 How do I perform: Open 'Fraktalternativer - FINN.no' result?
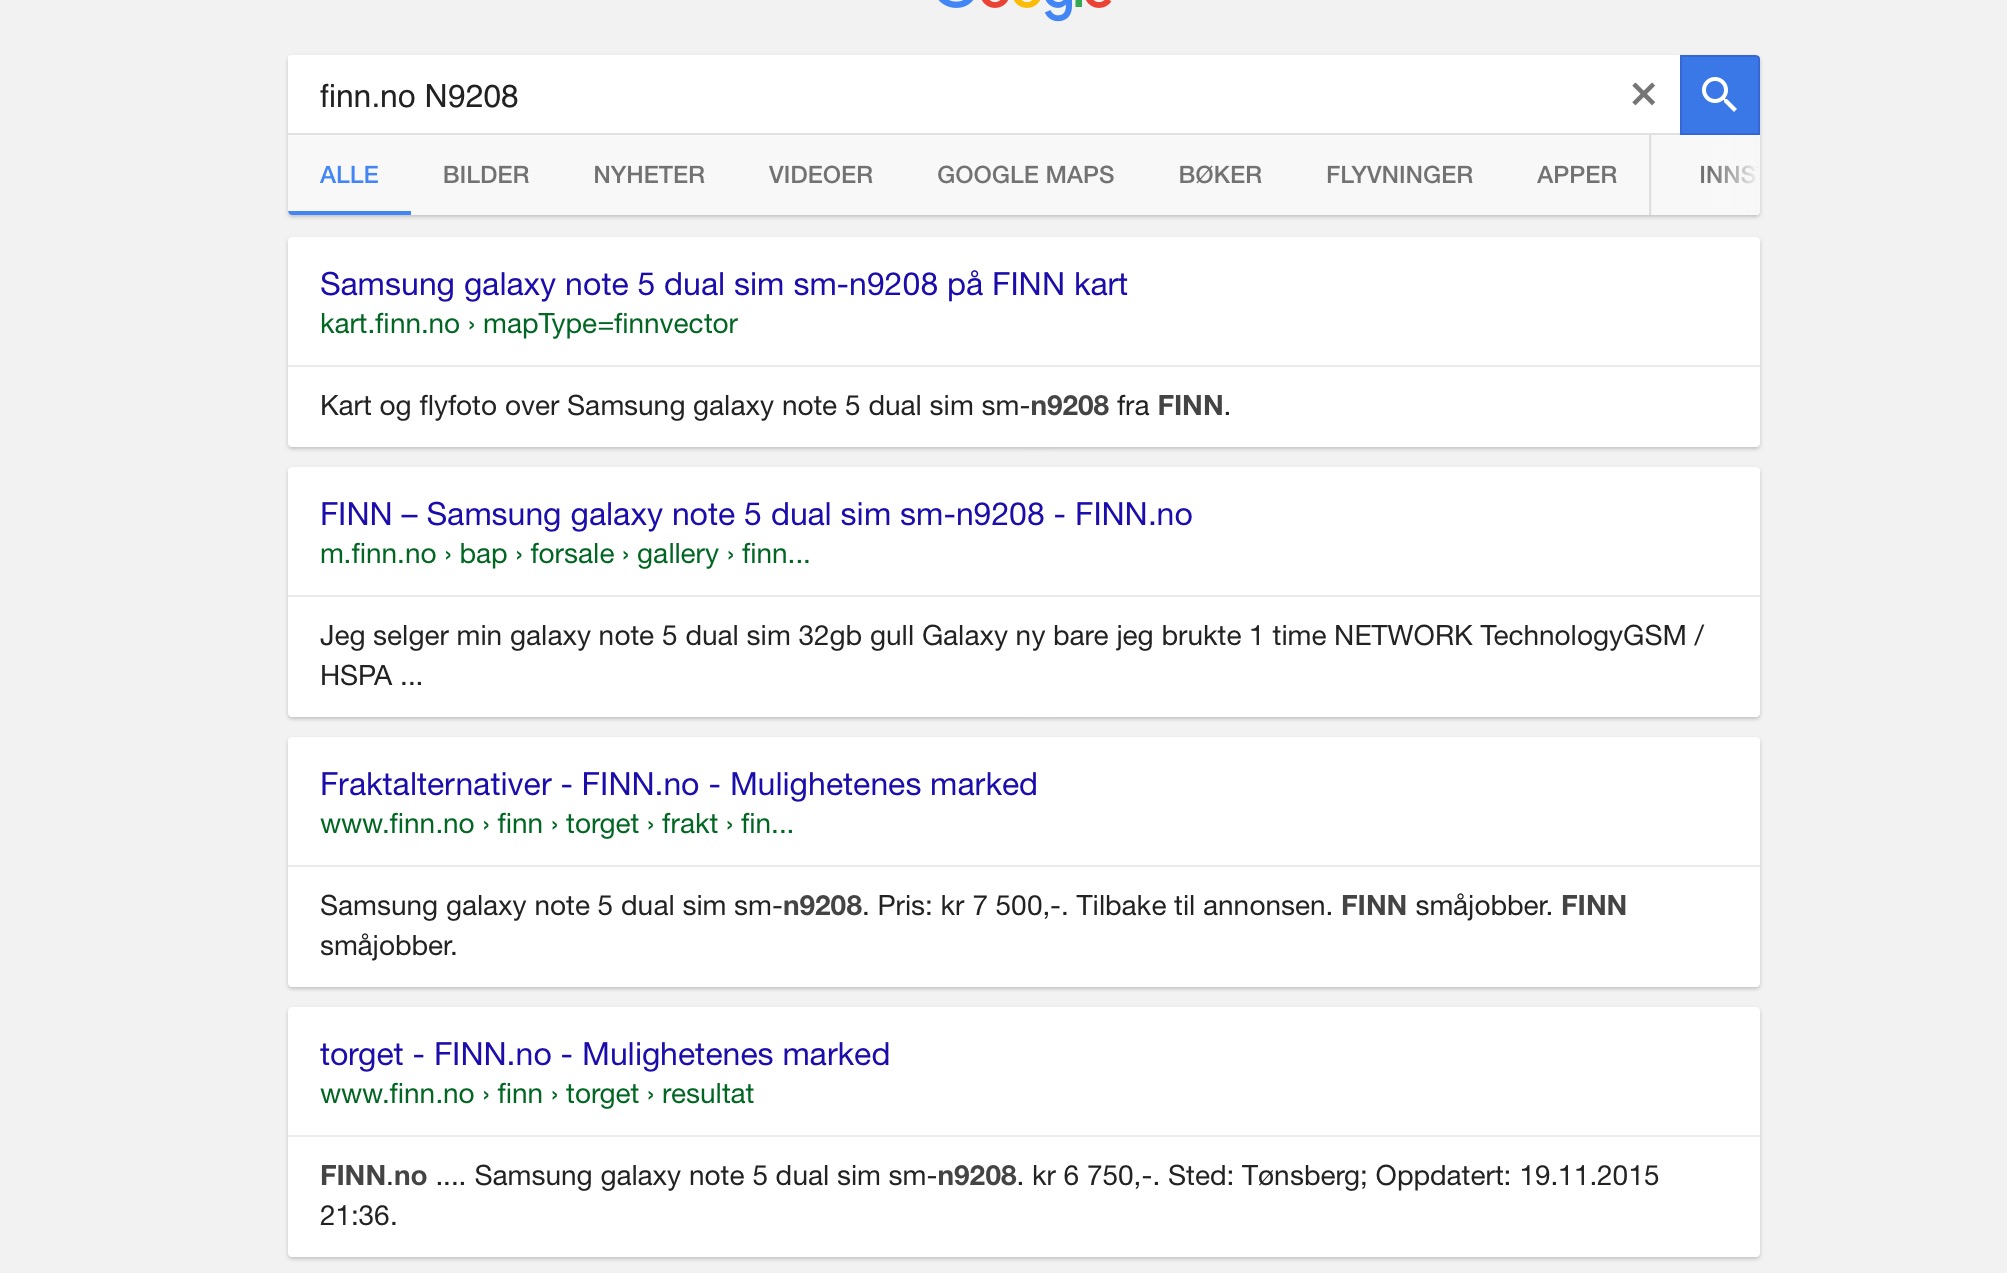[x=678, y=784]
